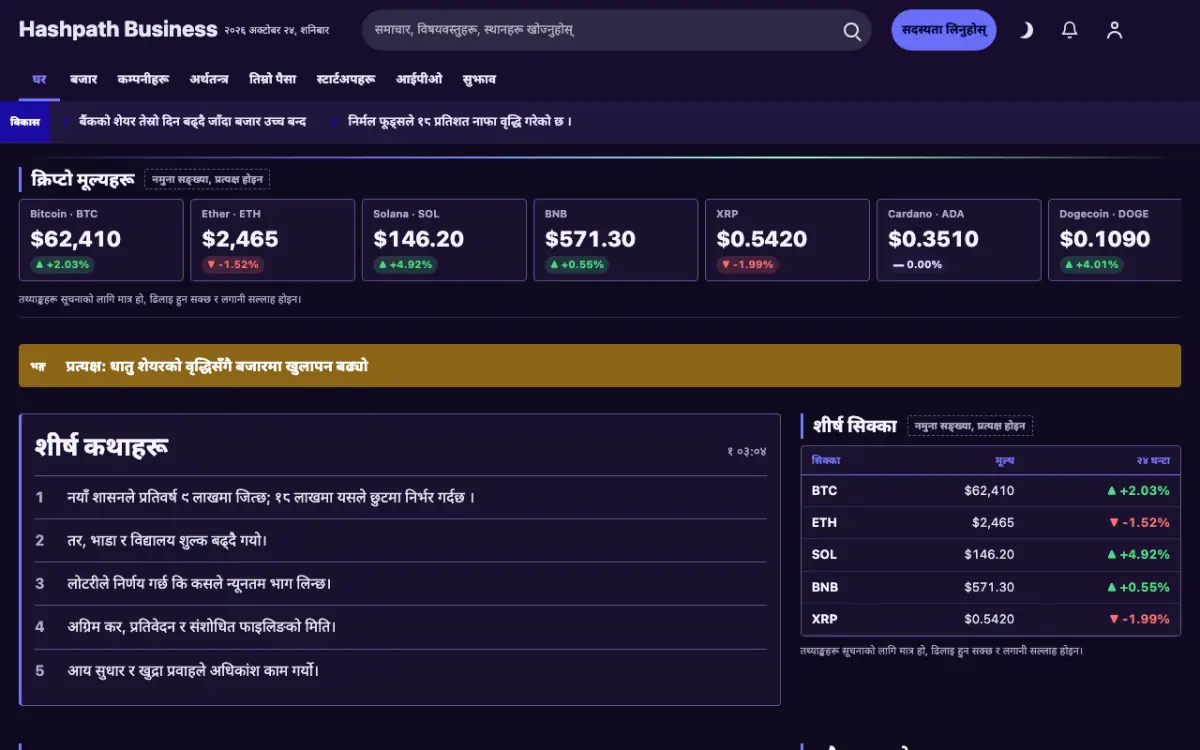Screen dimensions: 1200x750
Task: Select the अर्थतन्त्र navigation tab
Action: [209, 79]
